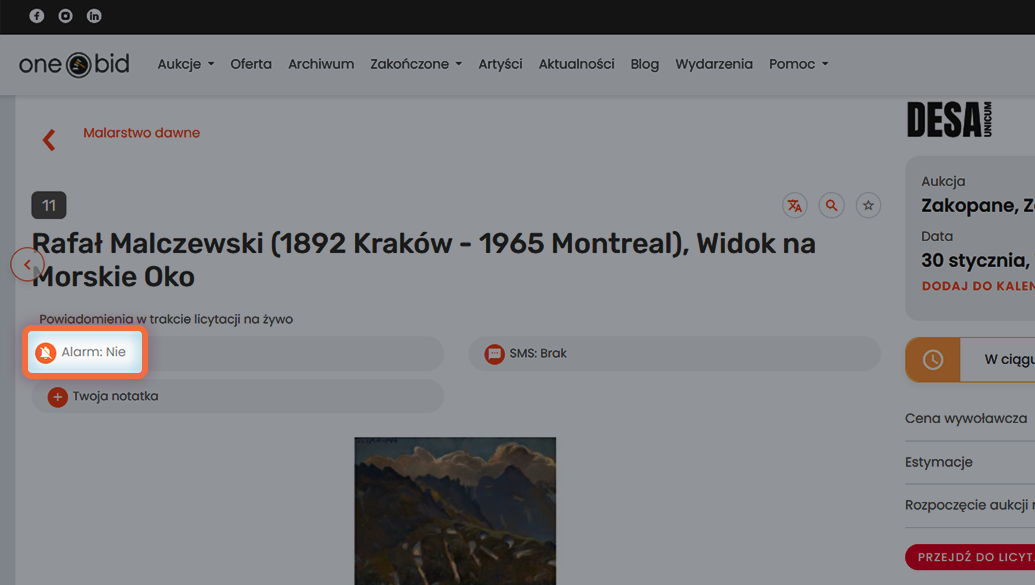Click the magnifier search icon
1035x585 pixels.
pos(832,205)
